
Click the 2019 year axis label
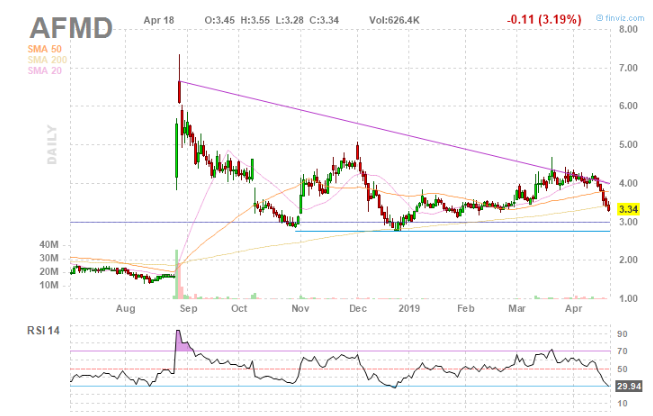[x=409, y=309]
